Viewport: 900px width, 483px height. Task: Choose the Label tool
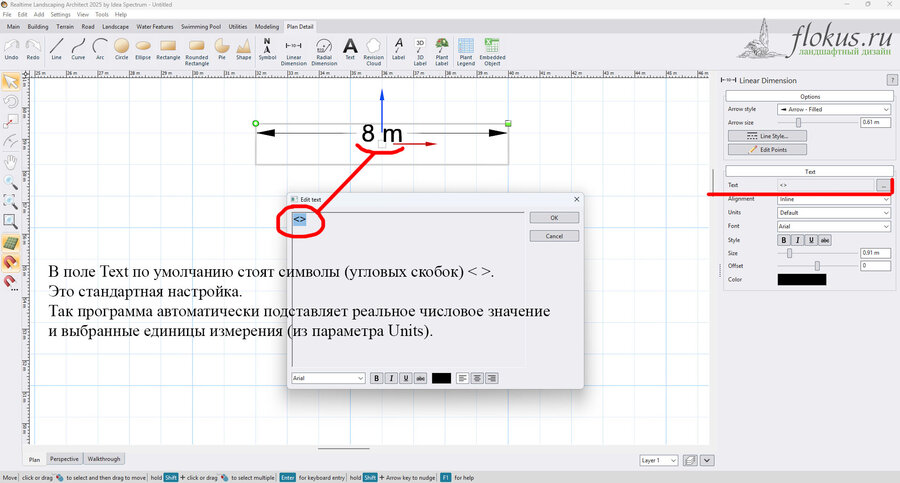(398, 49)
